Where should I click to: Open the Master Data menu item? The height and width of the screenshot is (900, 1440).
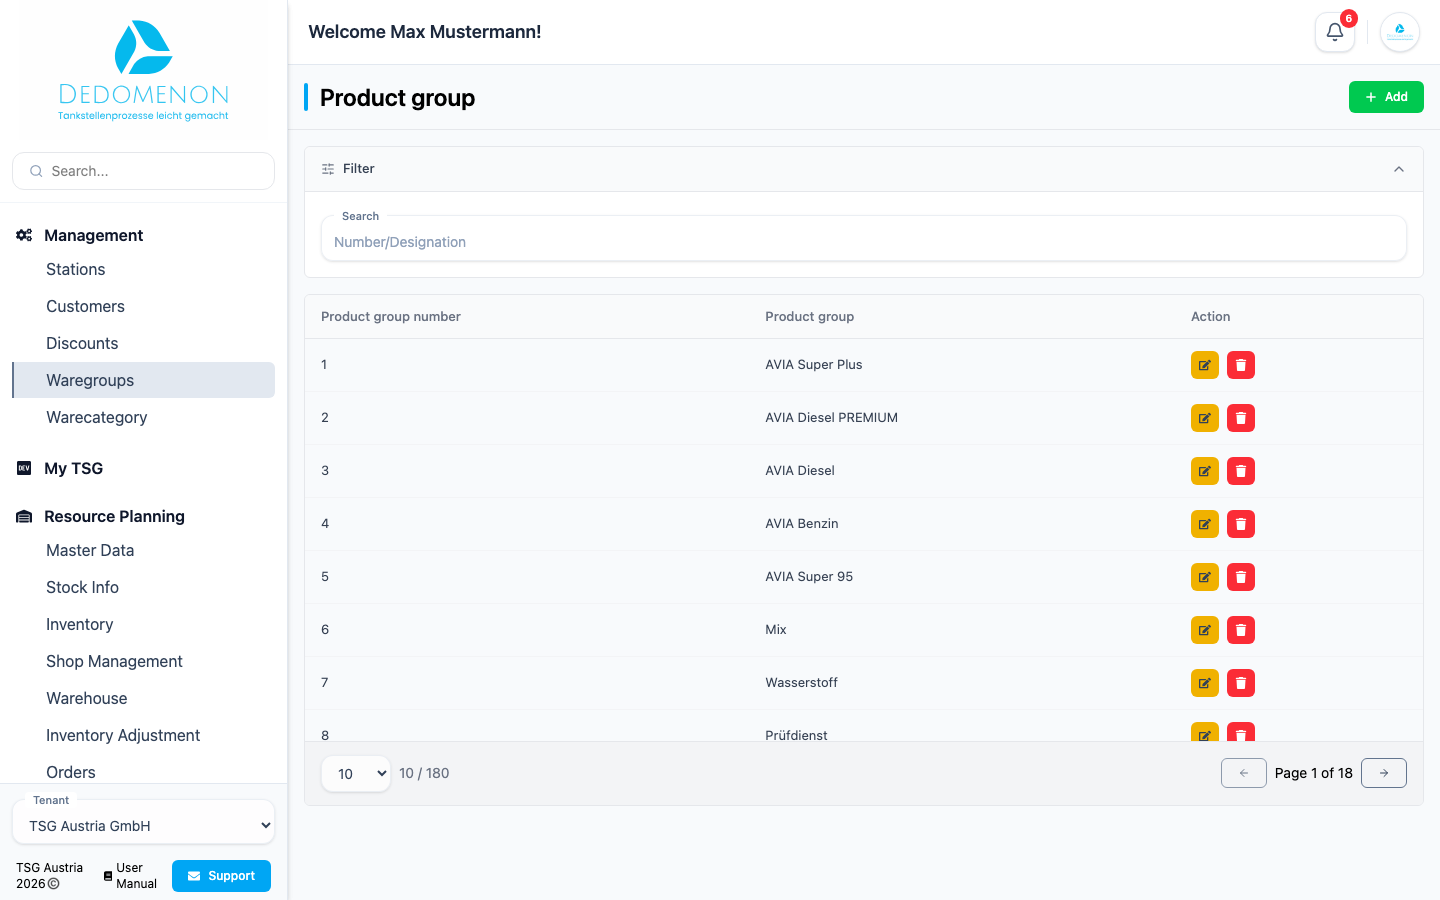click(143, 550)
